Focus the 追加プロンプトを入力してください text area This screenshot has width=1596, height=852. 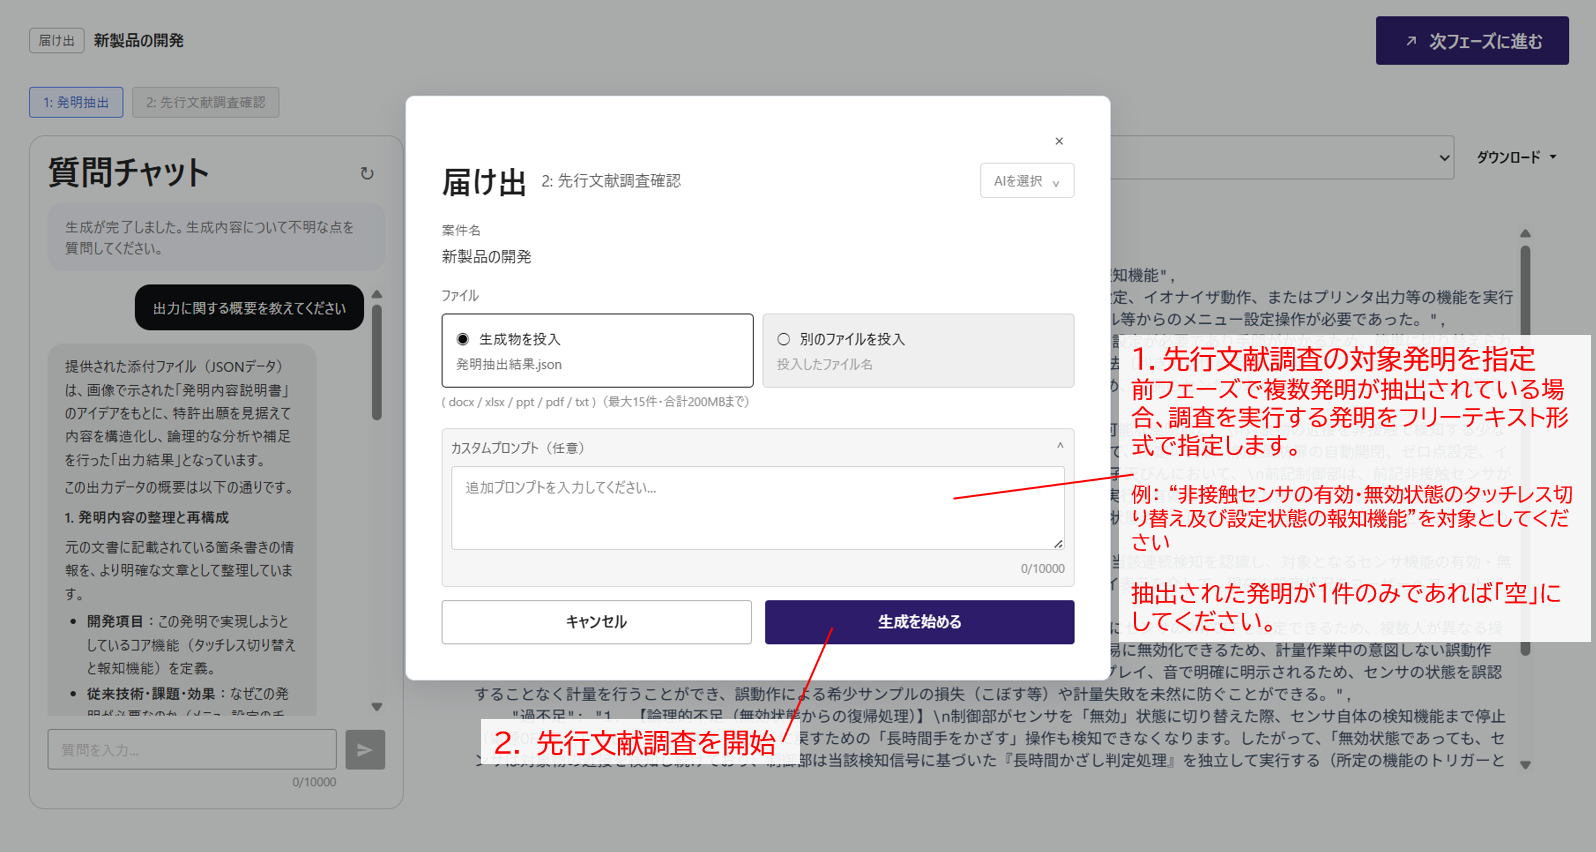click(758, 508)
